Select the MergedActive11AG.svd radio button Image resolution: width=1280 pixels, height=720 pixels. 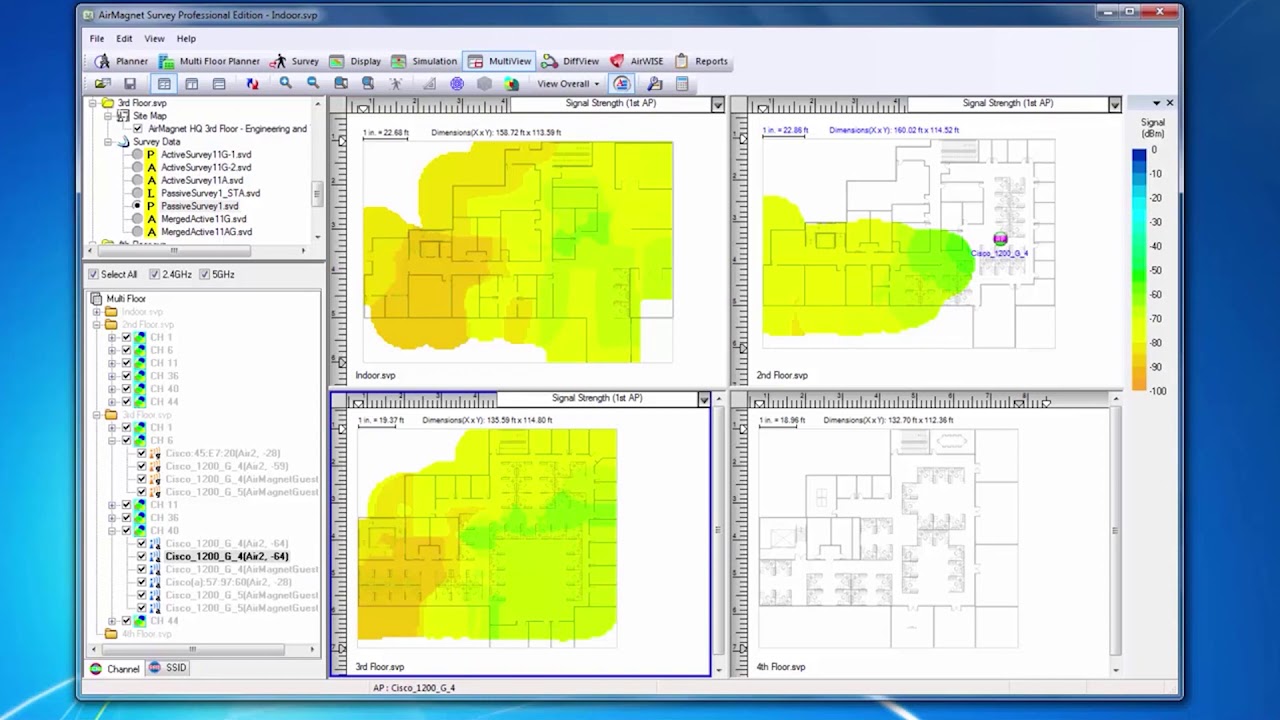pyautogui.click(x=138, y=232)
